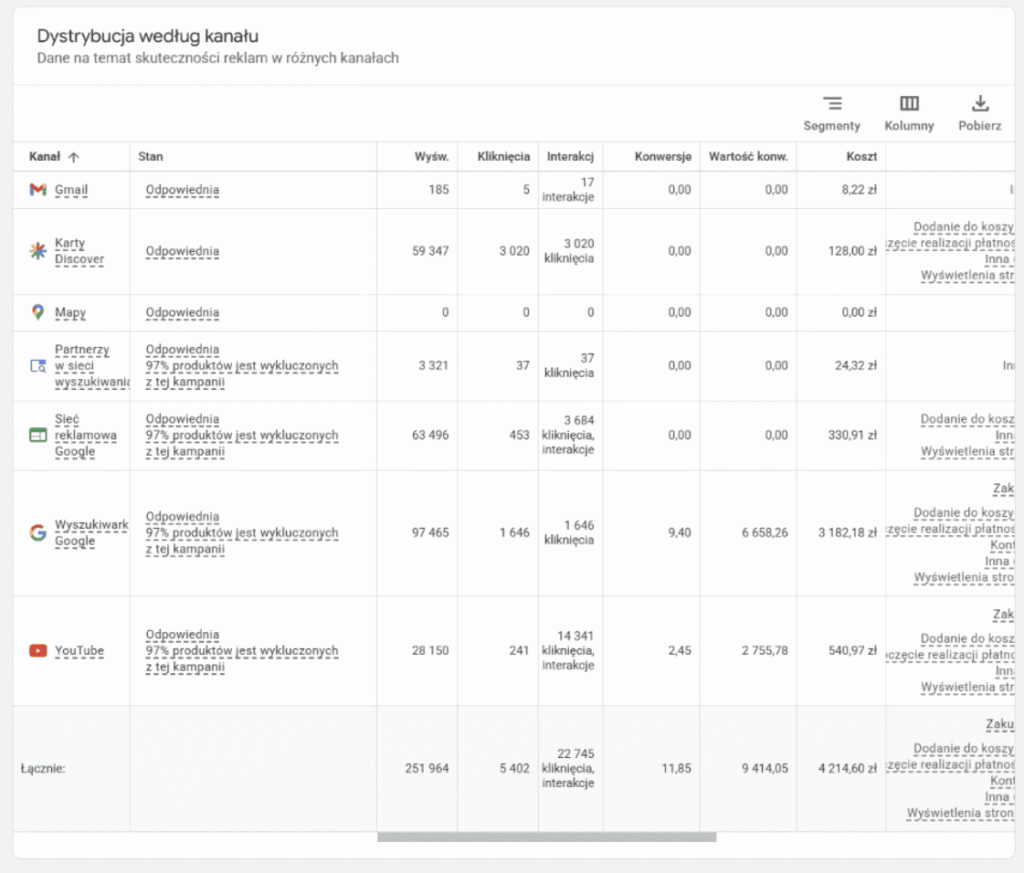Sort by the Wyśw. column header

(x=431, y=157)
